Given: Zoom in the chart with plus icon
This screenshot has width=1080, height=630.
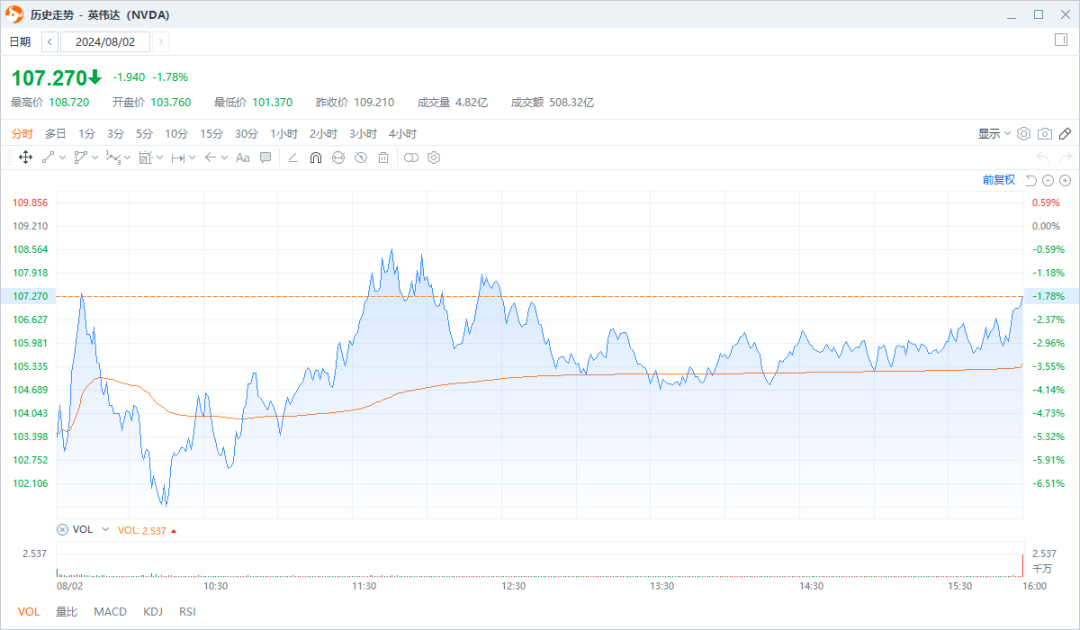Looking at the screenshot, I should point(1065,180).
